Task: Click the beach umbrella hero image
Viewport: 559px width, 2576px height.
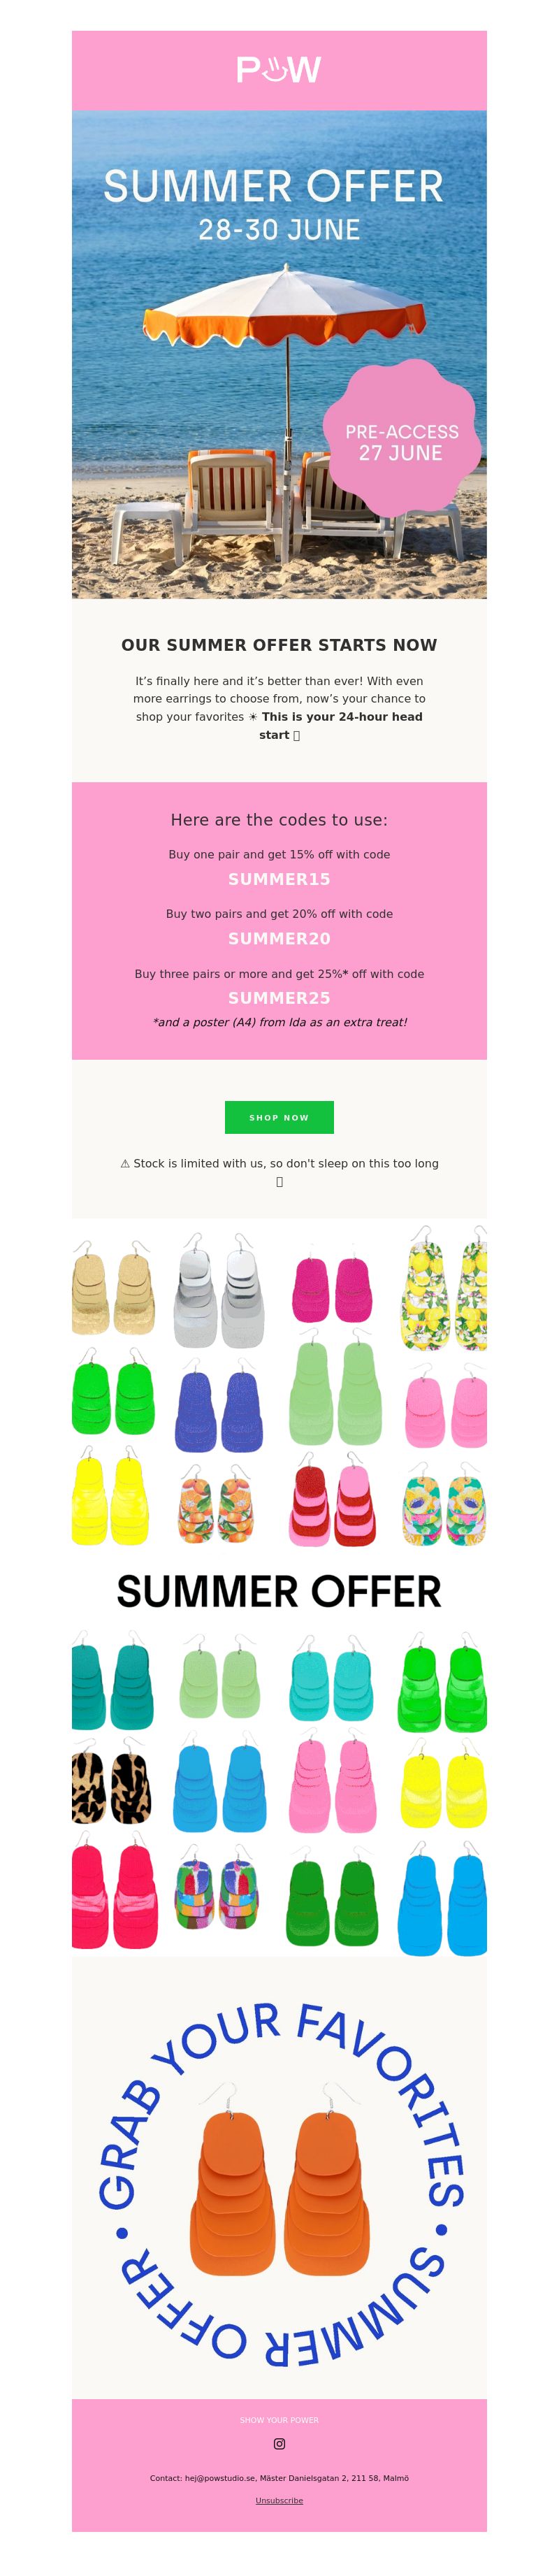Action: 279,354
